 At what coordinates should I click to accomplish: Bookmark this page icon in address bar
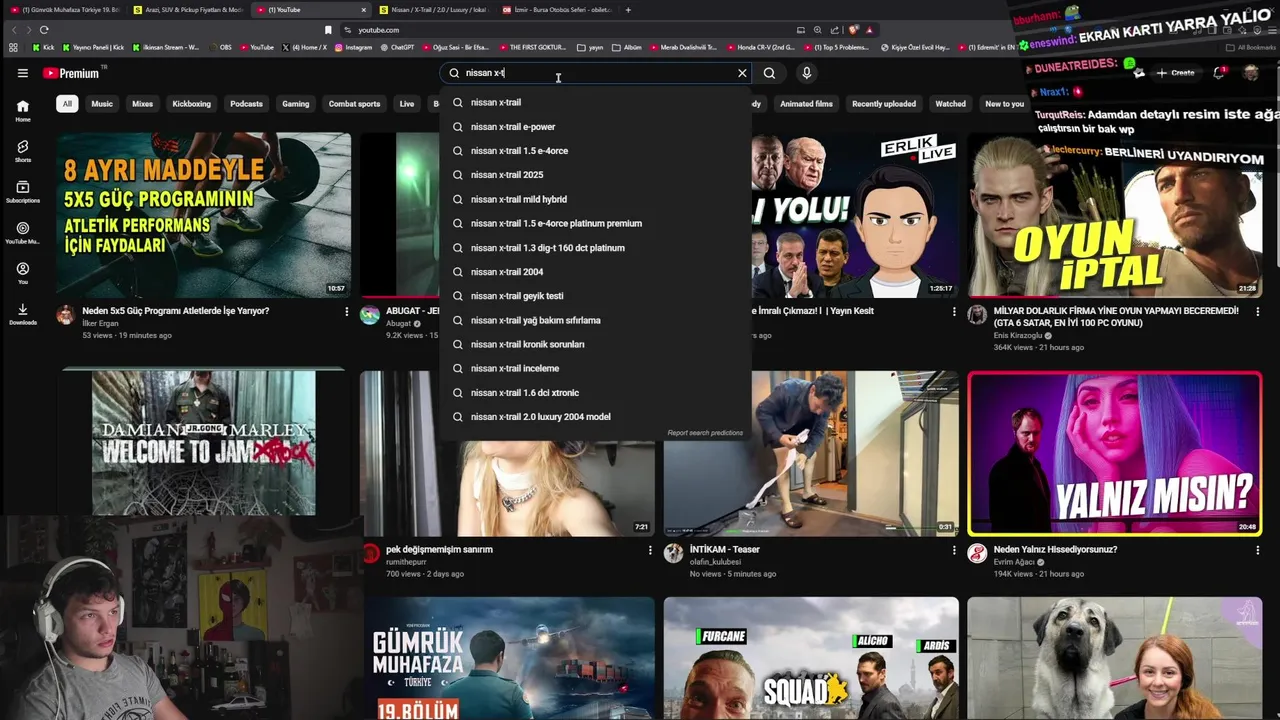328,30
